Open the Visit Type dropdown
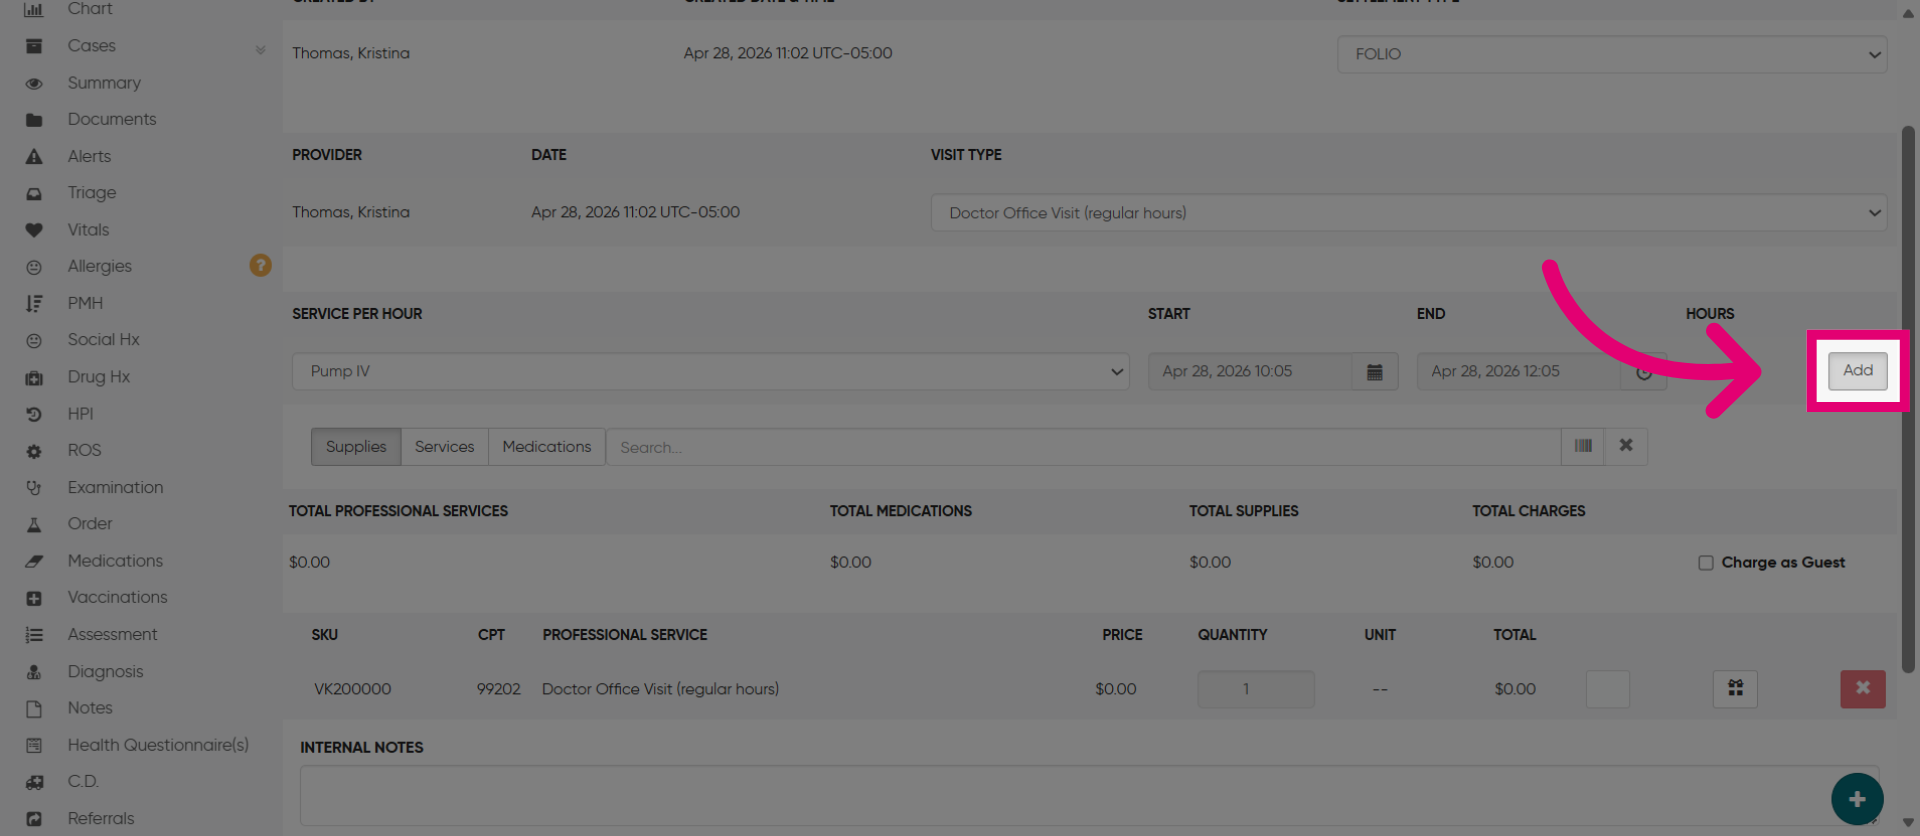The width and height of the screenshot is (1920, 836). [1408, 213]
